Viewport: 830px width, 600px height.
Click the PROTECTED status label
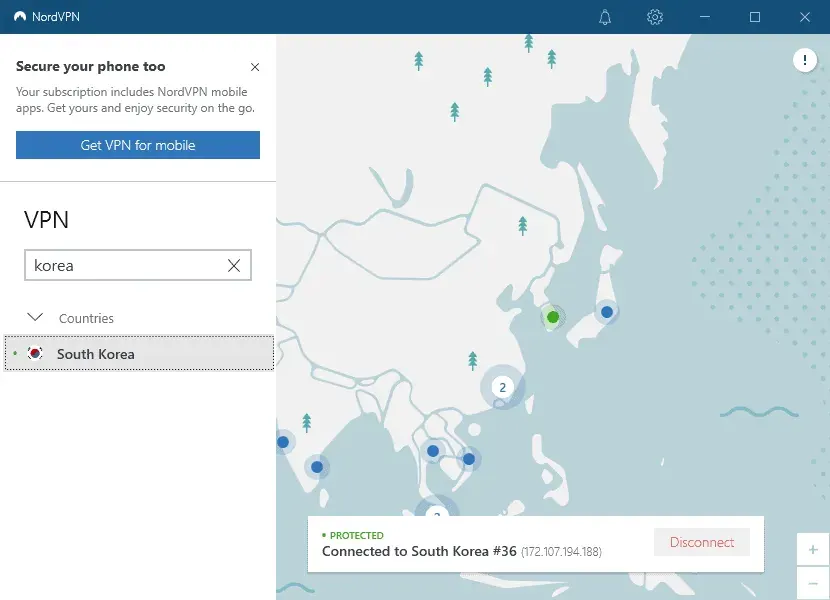click(356, 535)
